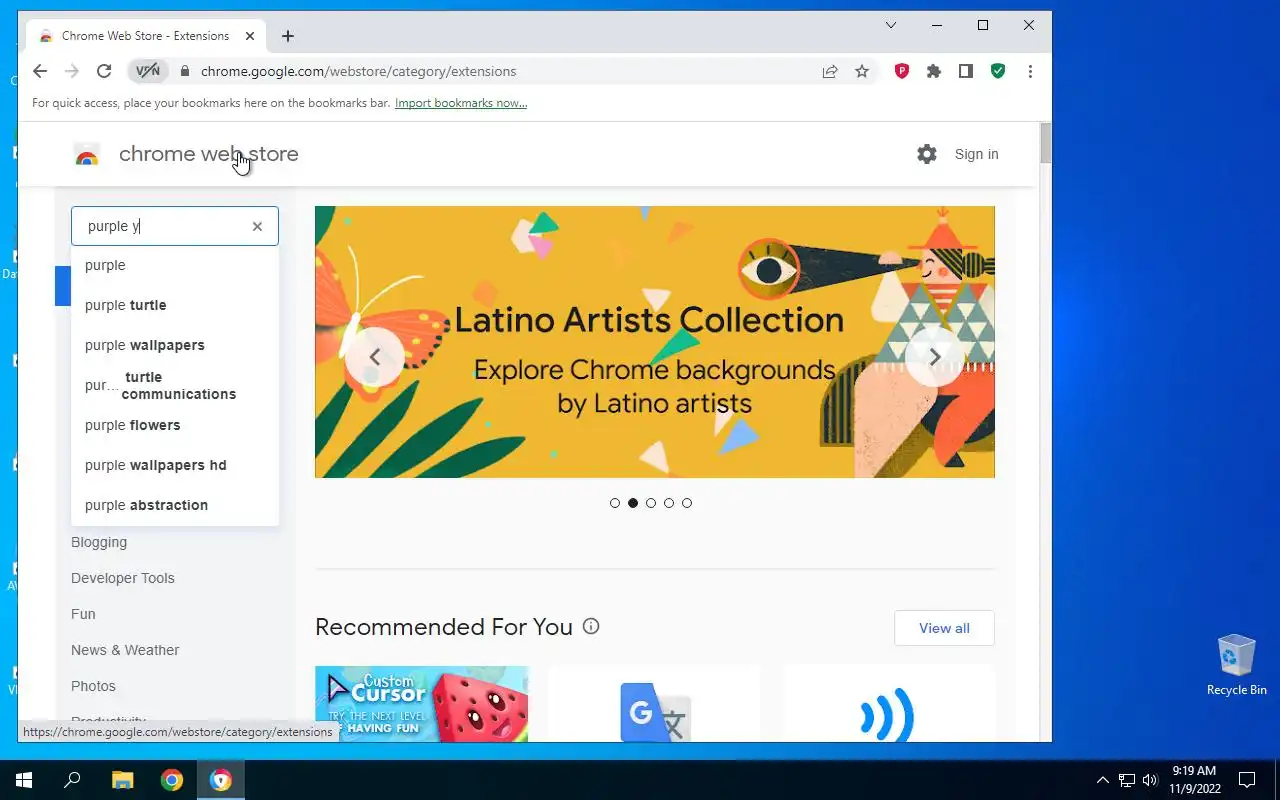The width and height of the screenshot is (1280, 800).
Task: Show hidden tray icons chevron
Action: tap(1103, 780)
